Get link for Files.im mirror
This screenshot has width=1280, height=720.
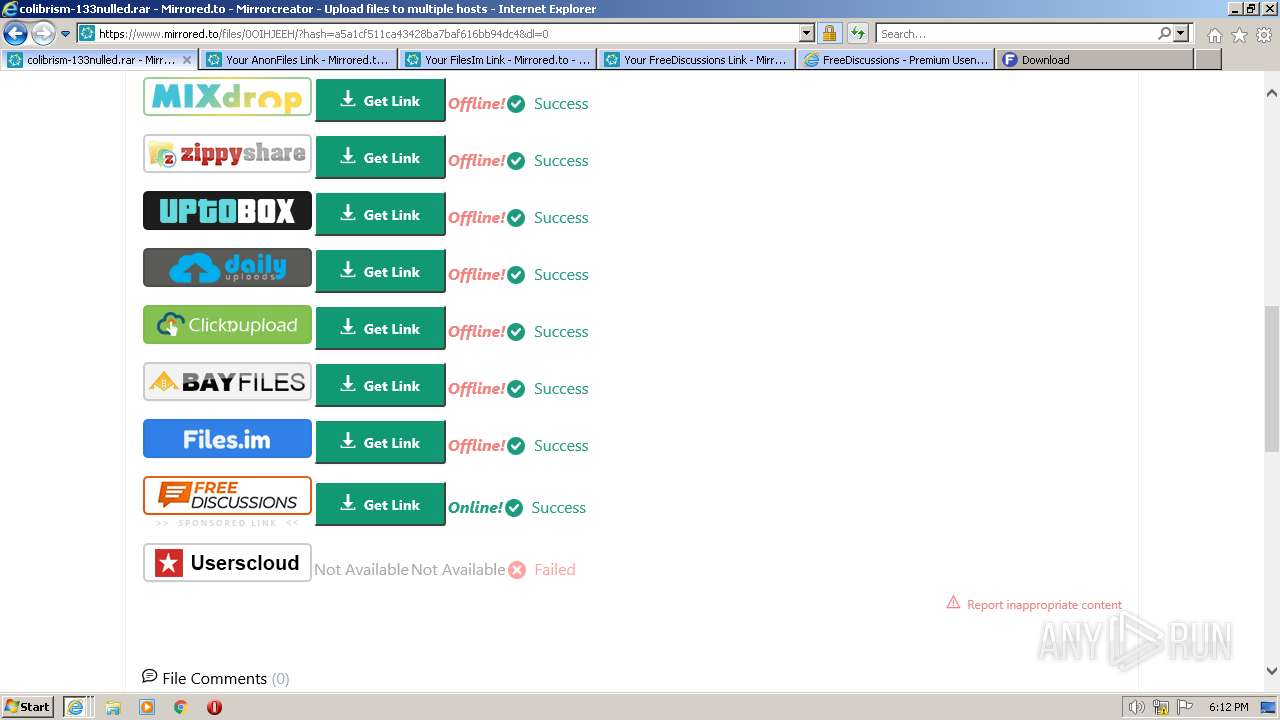(380, 443)
